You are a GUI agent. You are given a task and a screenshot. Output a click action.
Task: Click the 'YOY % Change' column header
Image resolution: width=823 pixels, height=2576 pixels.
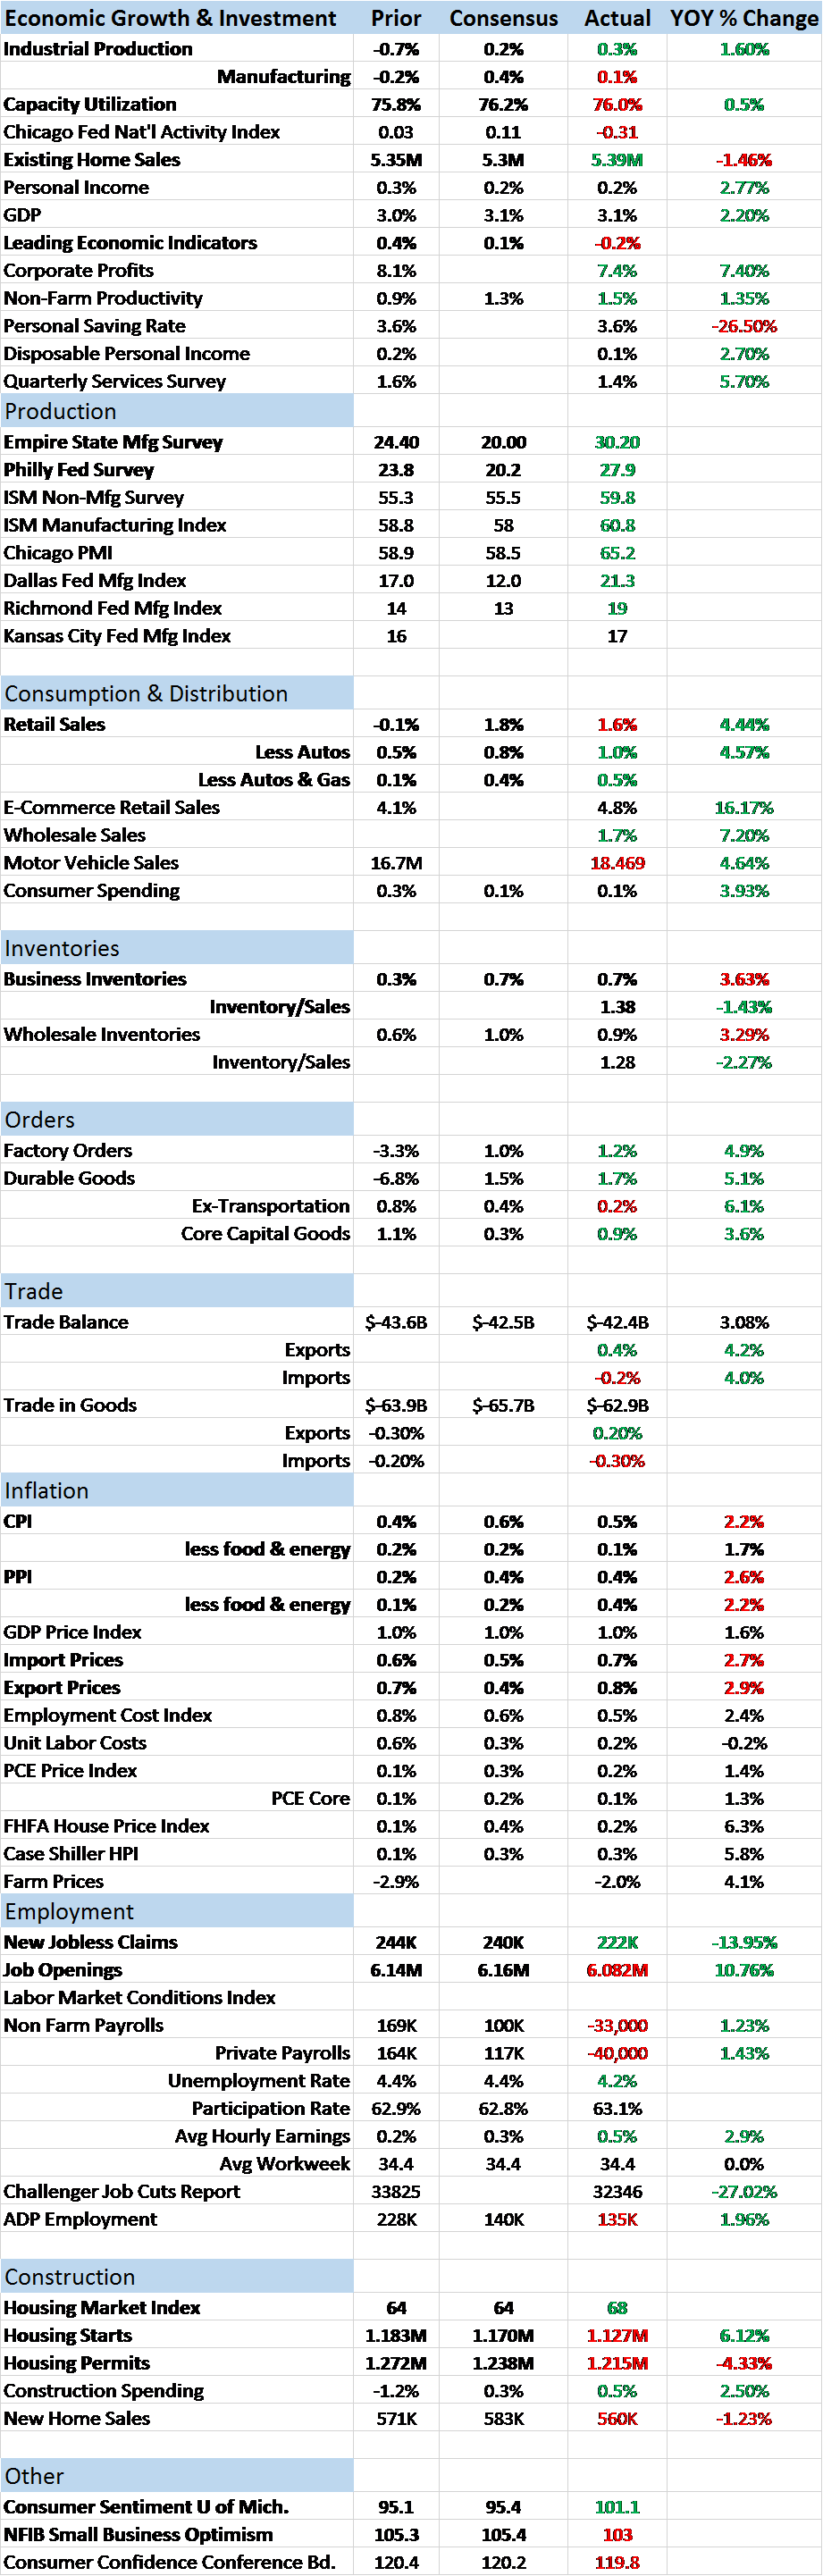tap(744, 18)
